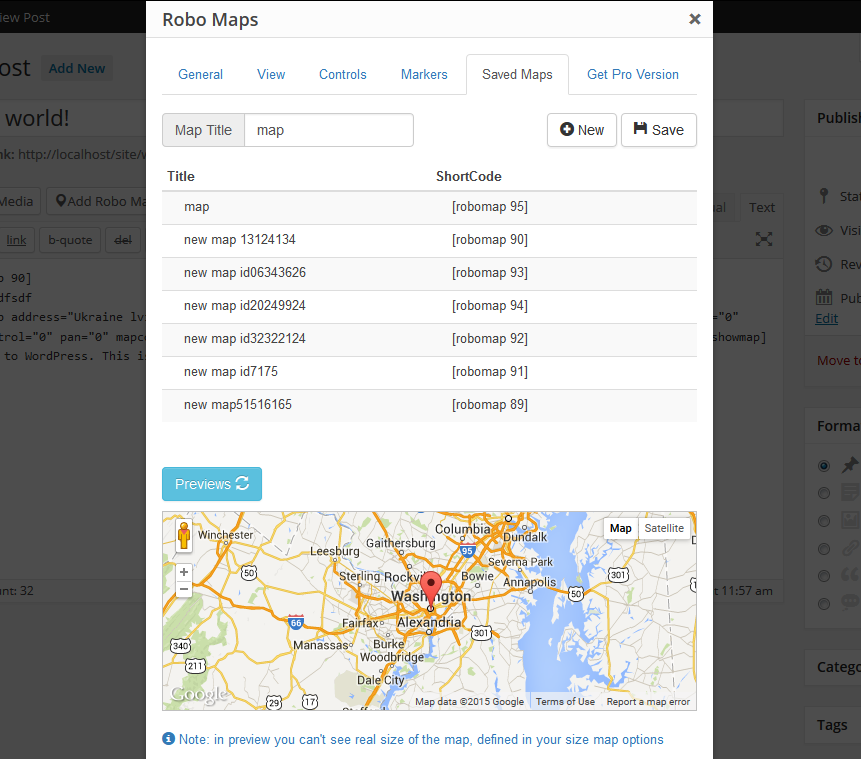Open the General tab
The image size is (861, 759).
point(200,74)
